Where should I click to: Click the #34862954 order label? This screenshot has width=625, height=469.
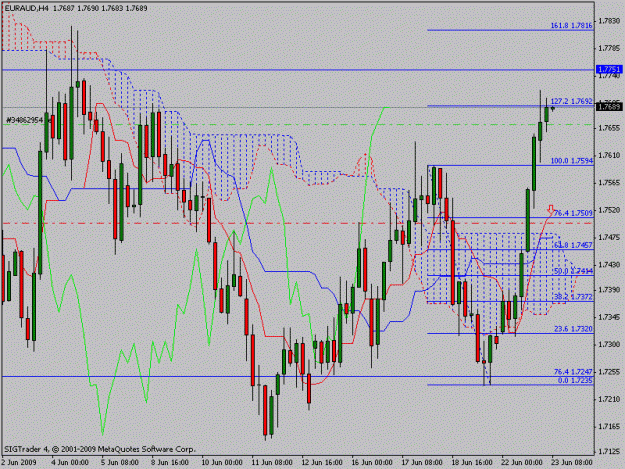[x=25, y=120]
